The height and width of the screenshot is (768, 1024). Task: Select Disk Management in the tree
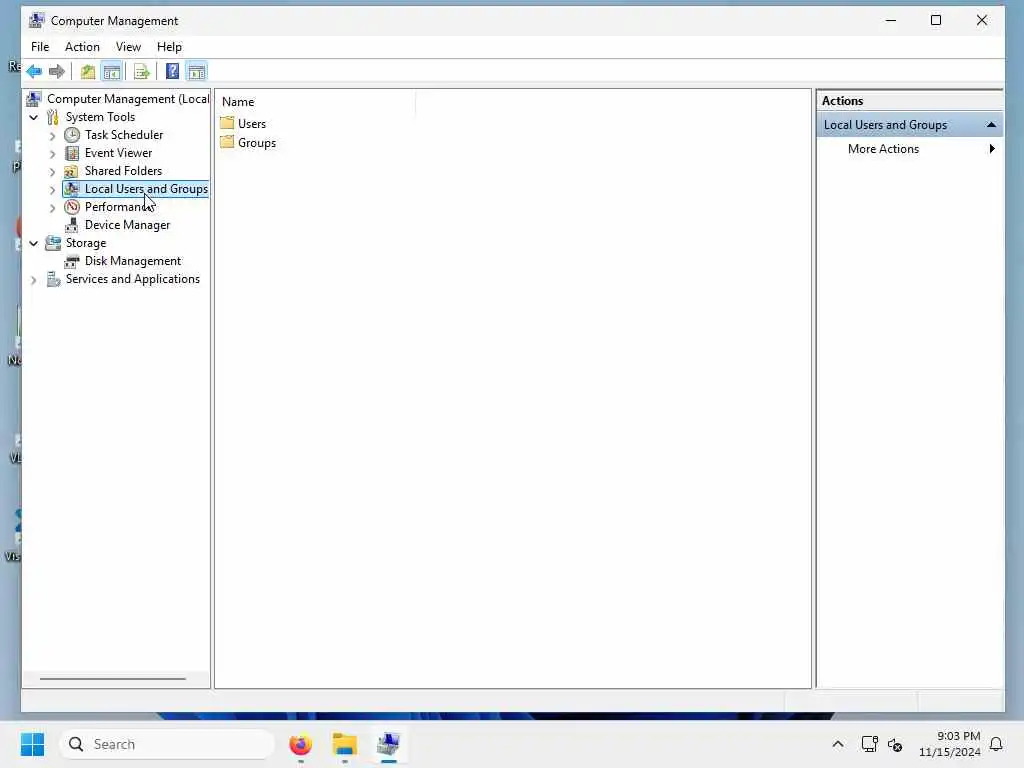click(x=133, y=261)
